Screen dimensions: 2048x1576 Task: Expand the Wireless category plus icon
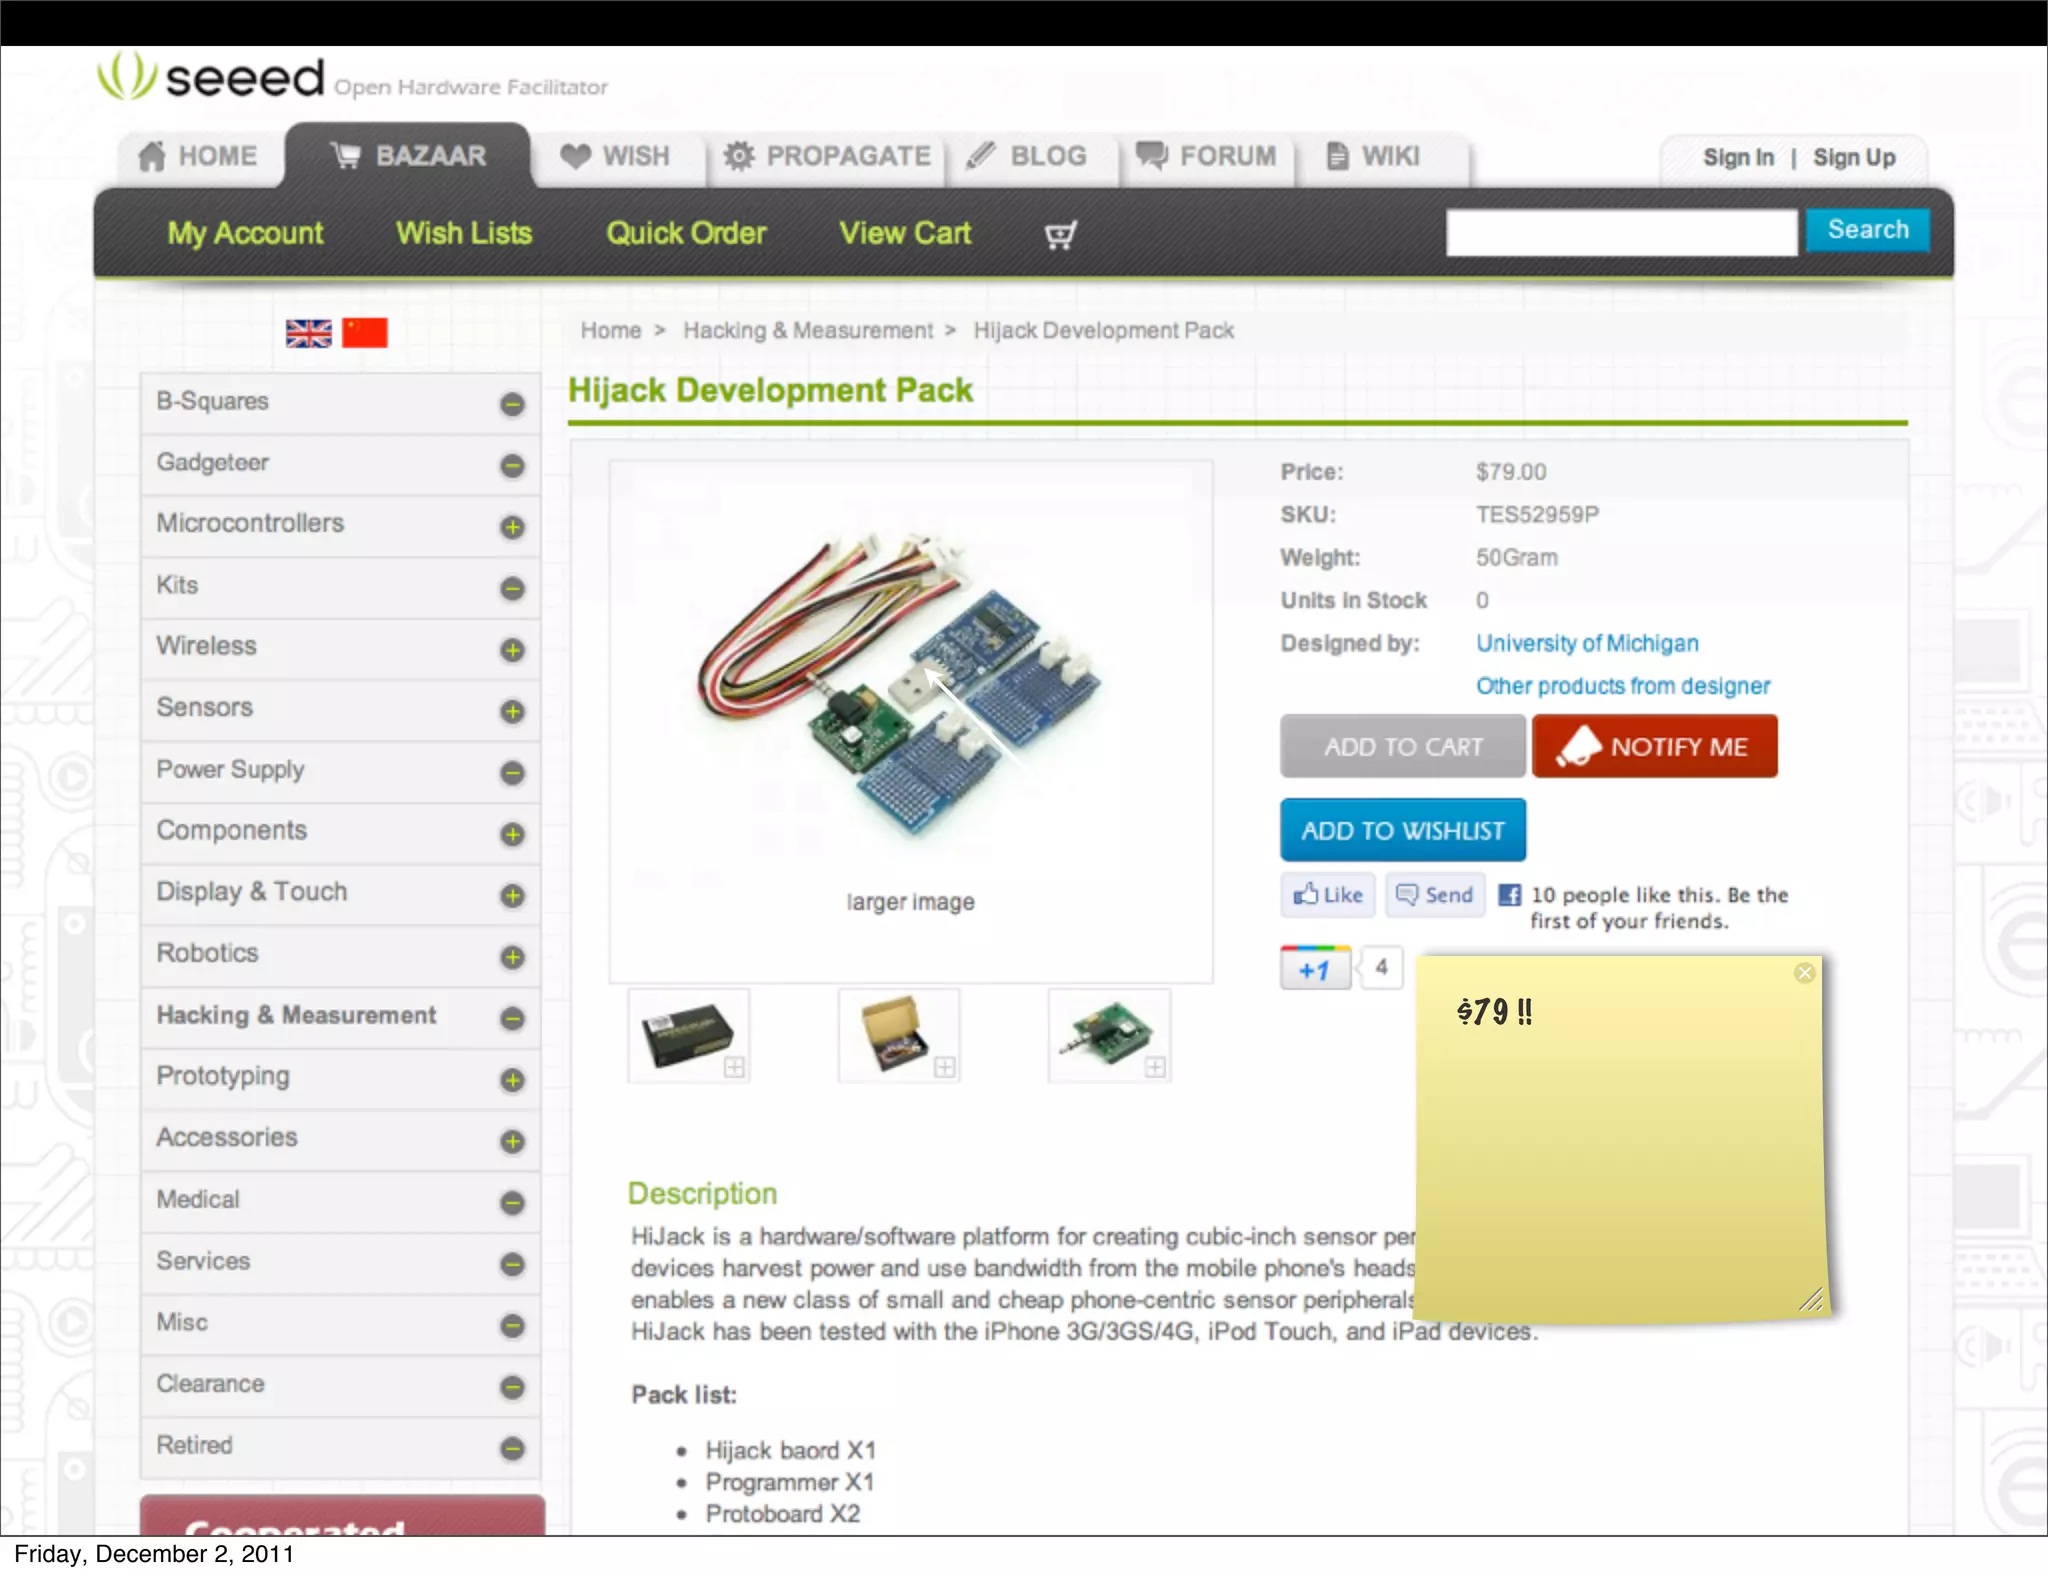coord(512,650)
